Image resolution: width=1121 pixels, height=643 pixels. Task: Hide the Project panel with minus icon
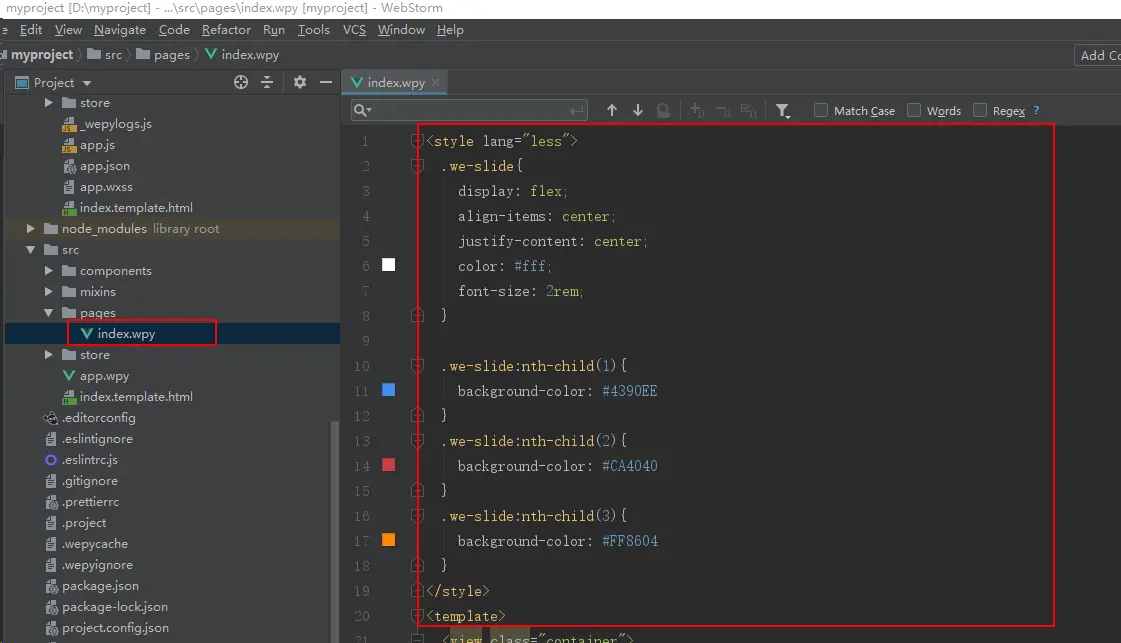[326, 82]
